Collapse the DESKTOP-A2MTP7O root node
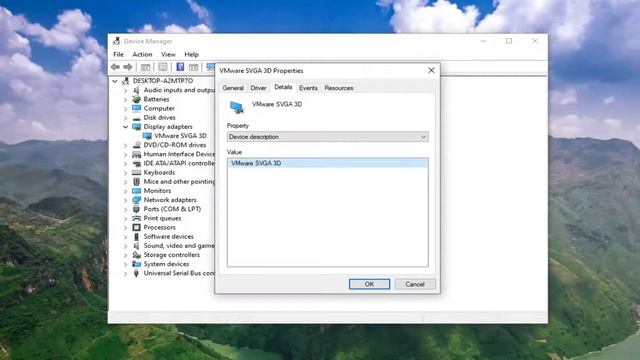Screen dimensions: 640x360 (115, 81)
